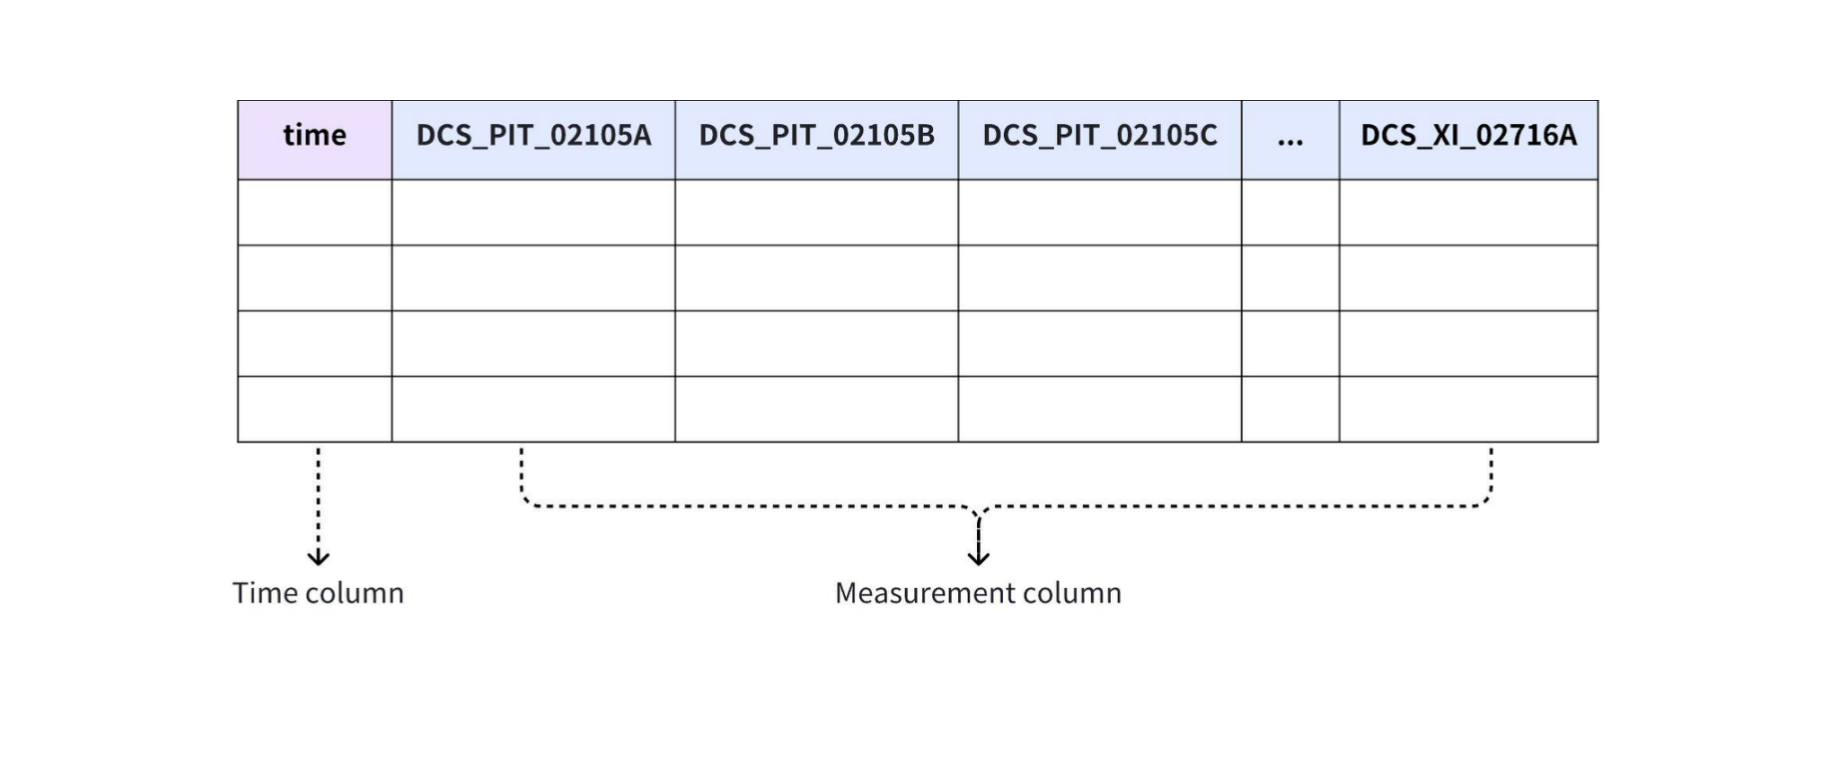1844x766 pixels.
Task: Click first empty cell under DCS_XI_02716A
Action: 1468,212
